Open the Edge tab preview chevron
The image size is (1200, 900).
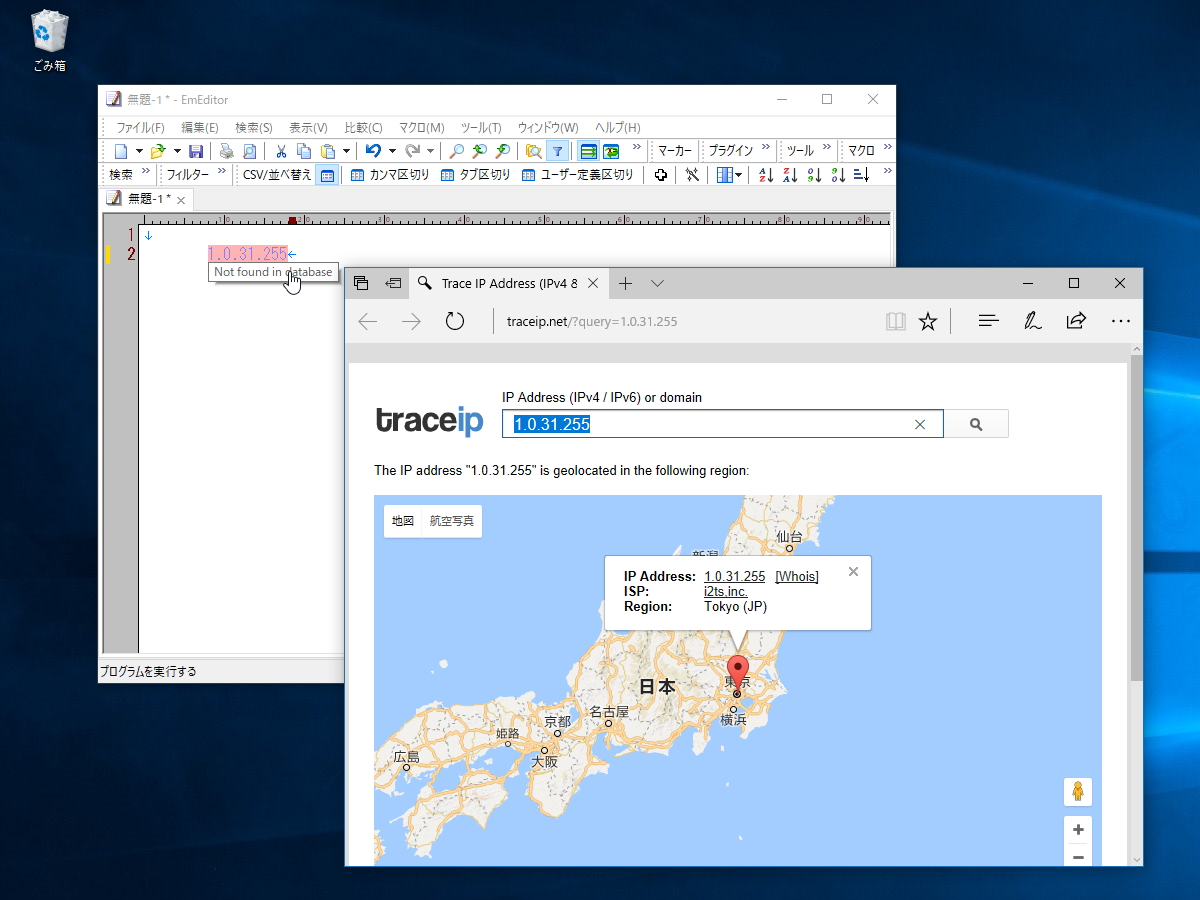(x=657, y=283)
